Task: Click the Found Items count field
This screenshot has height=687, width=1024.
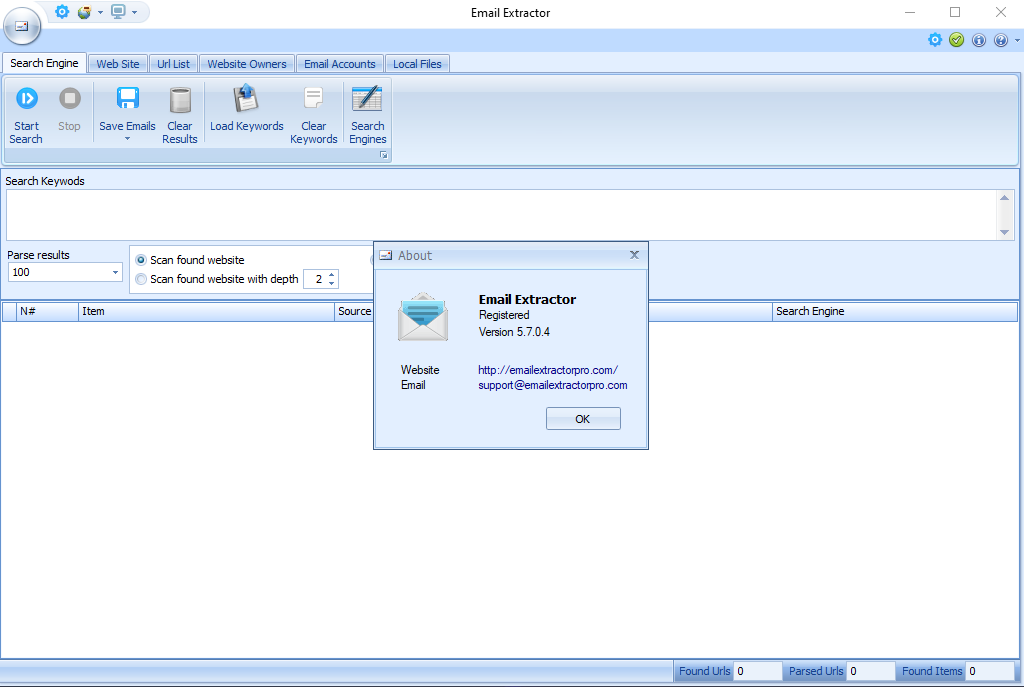Action: (991, 671)
